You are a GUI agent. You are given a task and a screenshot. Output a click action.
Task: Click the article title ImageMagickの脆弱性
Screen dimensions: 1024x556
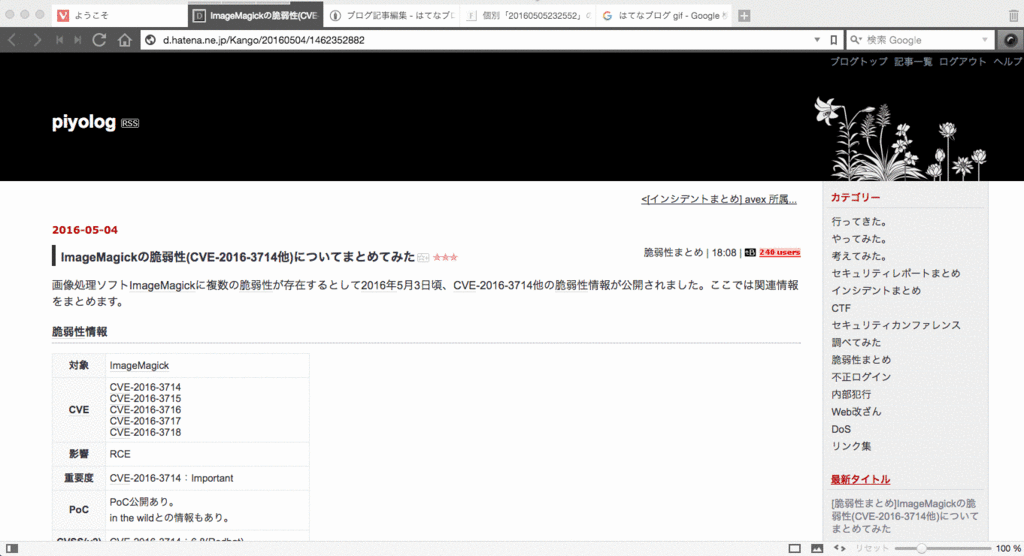(x=238, y=257)
